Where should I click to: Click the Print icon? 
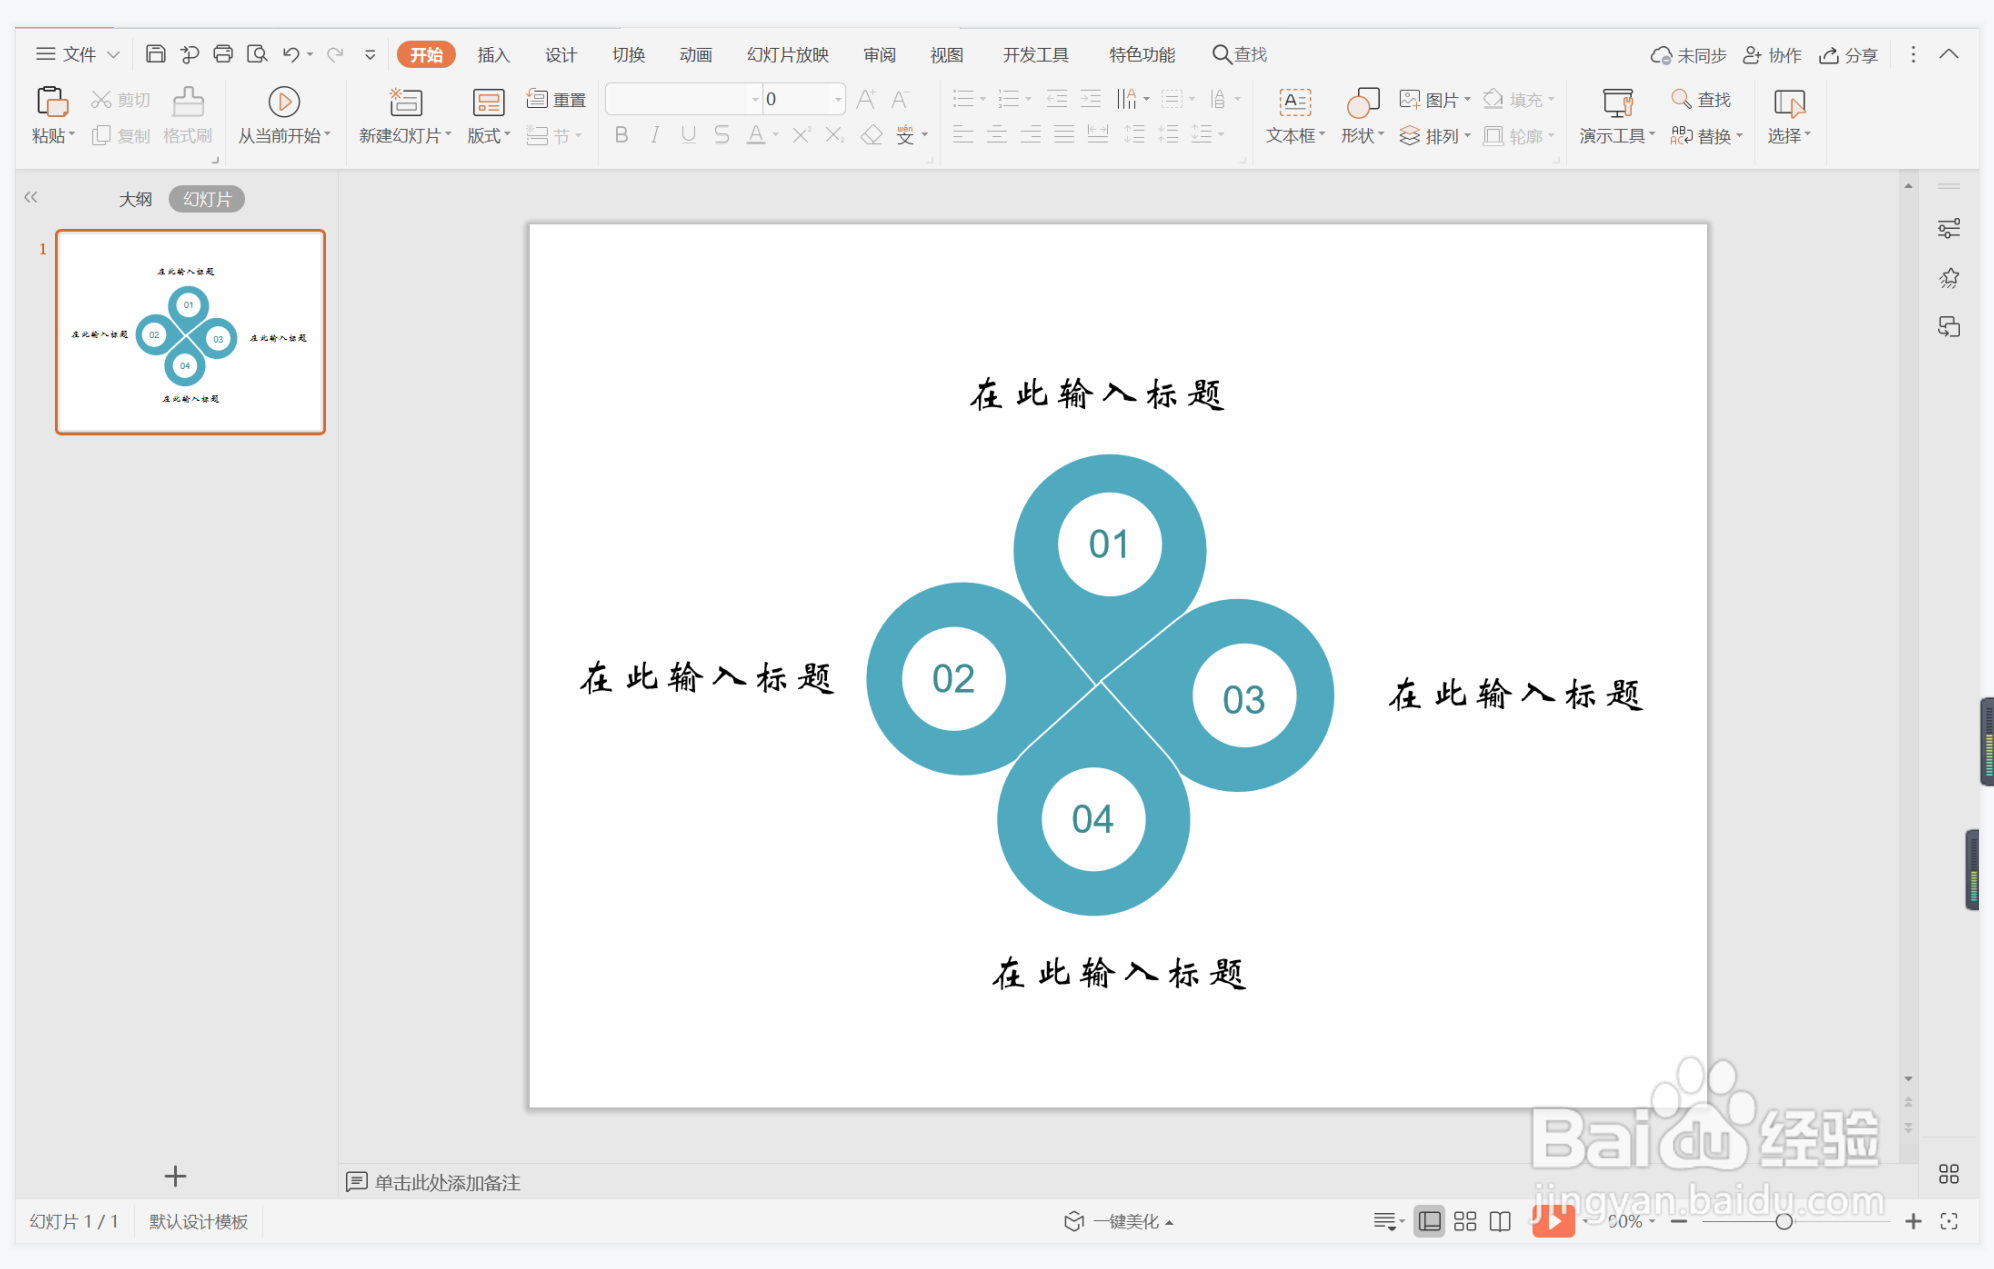click(x=223, y=54)
